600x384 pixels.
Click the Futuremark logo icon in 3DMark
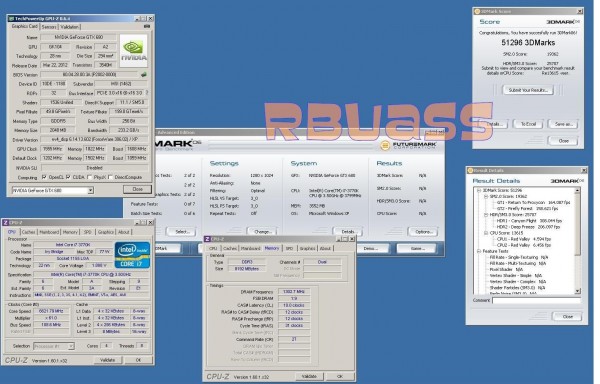385,146
